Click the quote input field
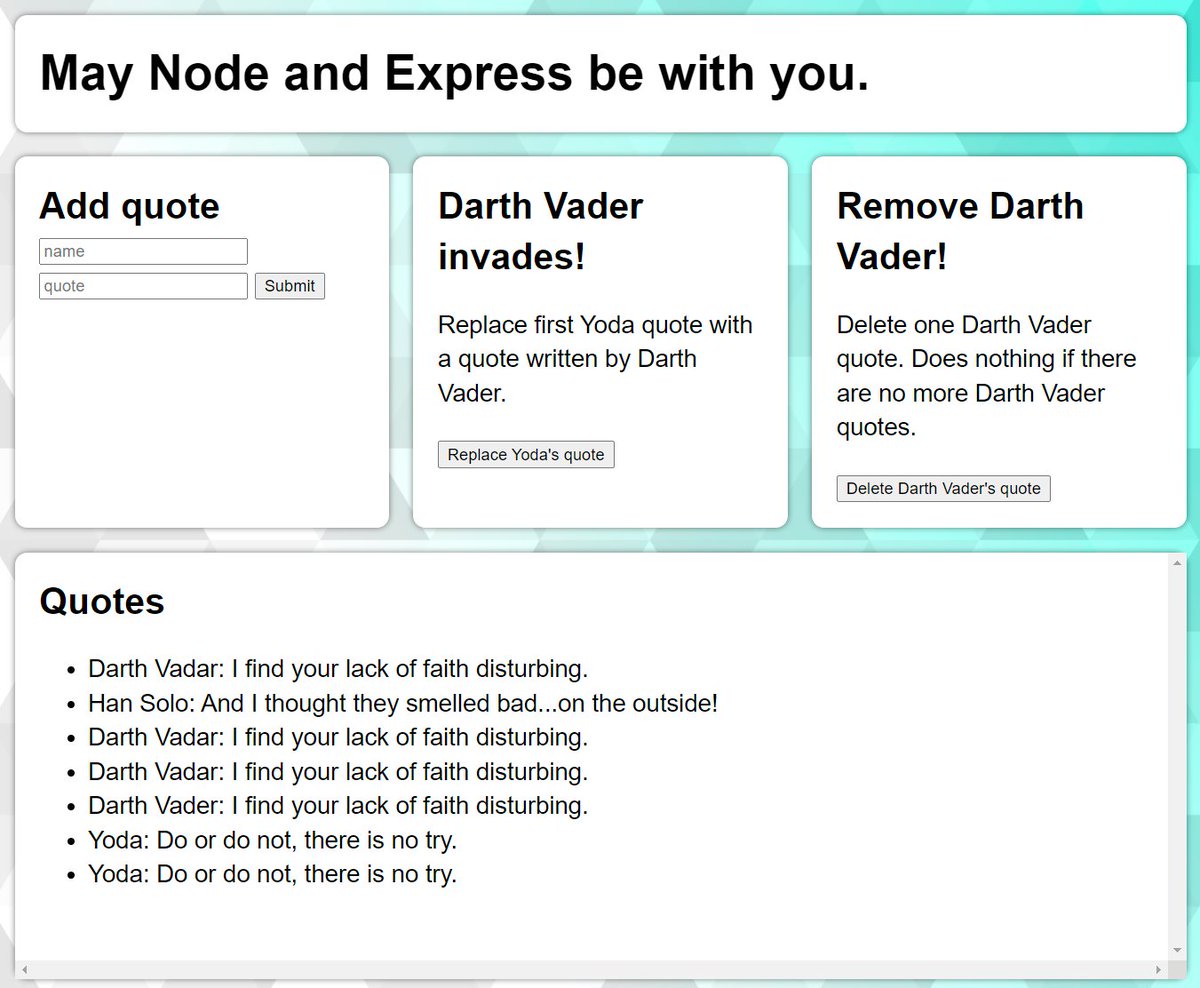This screenshot has width=1200, height=988. coord(143,286)
